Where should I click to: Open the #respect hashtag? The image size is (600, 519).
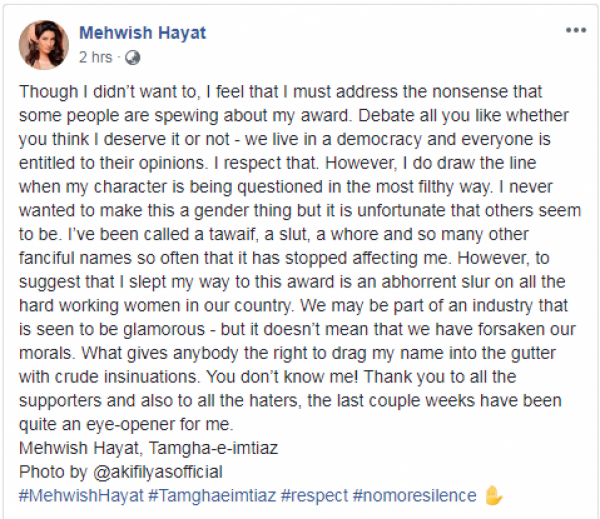click(x=312, y=494)
